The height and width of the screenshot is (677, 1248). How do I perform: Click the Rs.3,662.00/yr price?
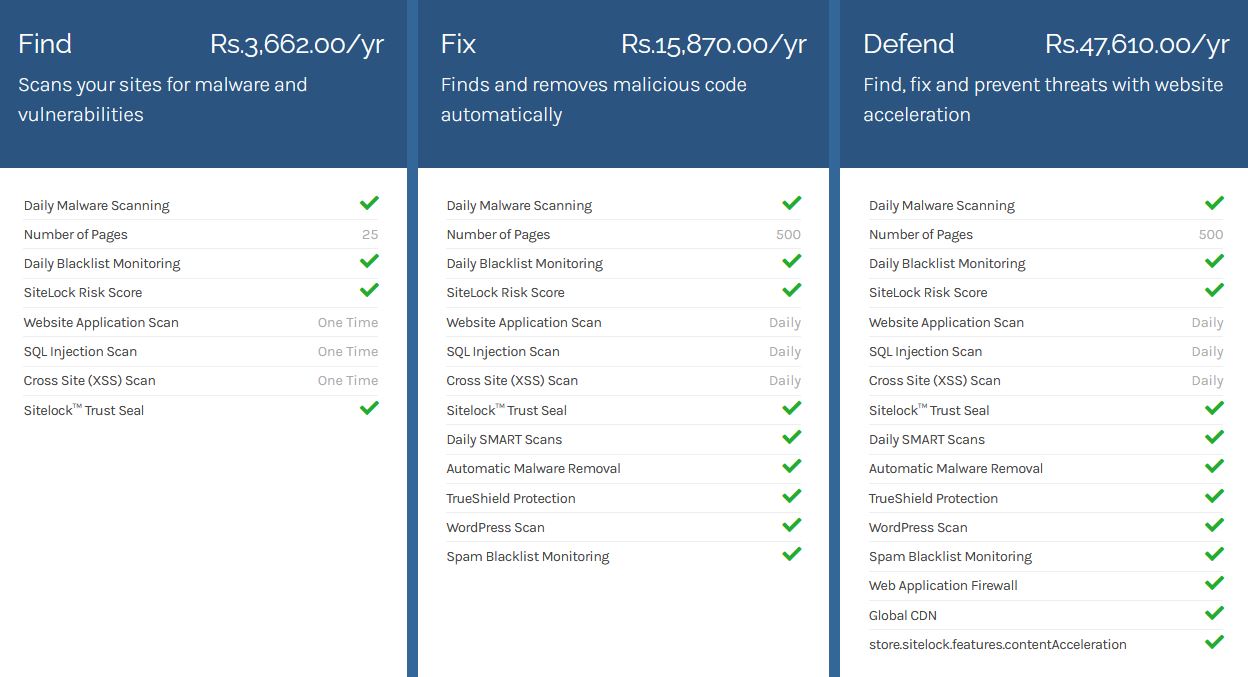click(297, 45)
